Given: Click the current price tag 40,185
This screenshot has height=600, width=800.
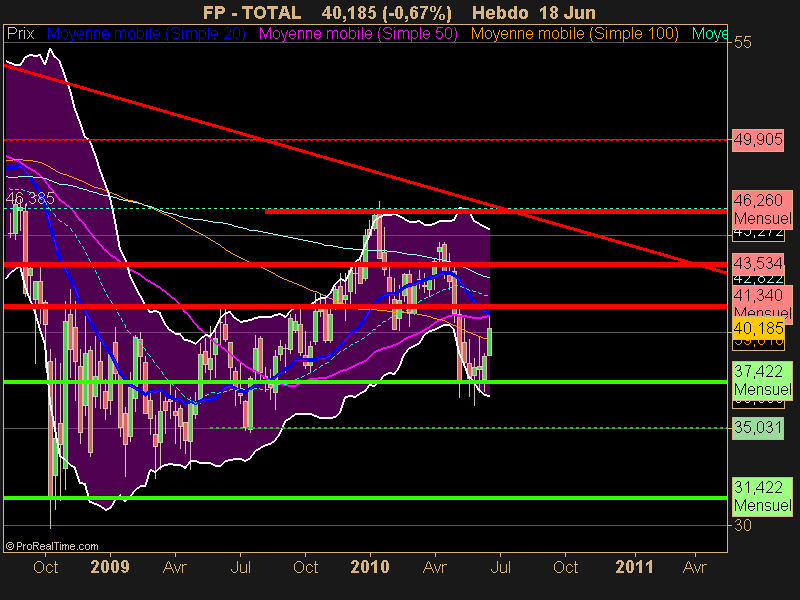Looking at the screenshot, I should tap(758, 328).
